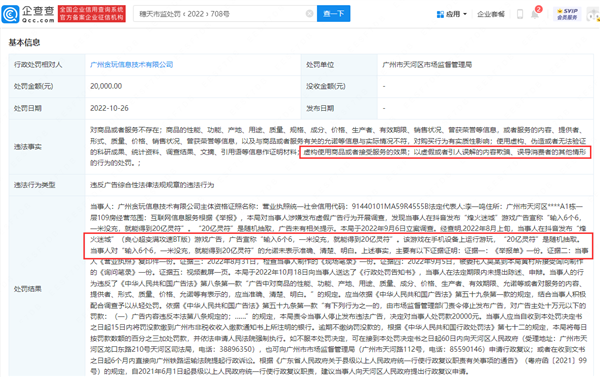
Task: Click the Qcc.com 企查查 logo
Action: pos(28,14)
